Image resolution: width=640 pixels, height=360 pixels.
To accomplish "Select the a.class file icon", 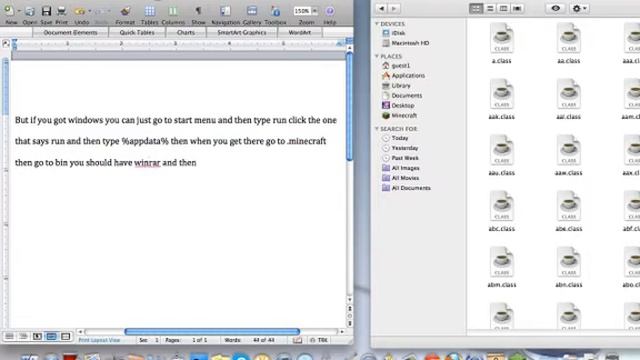I will [502, 38].
